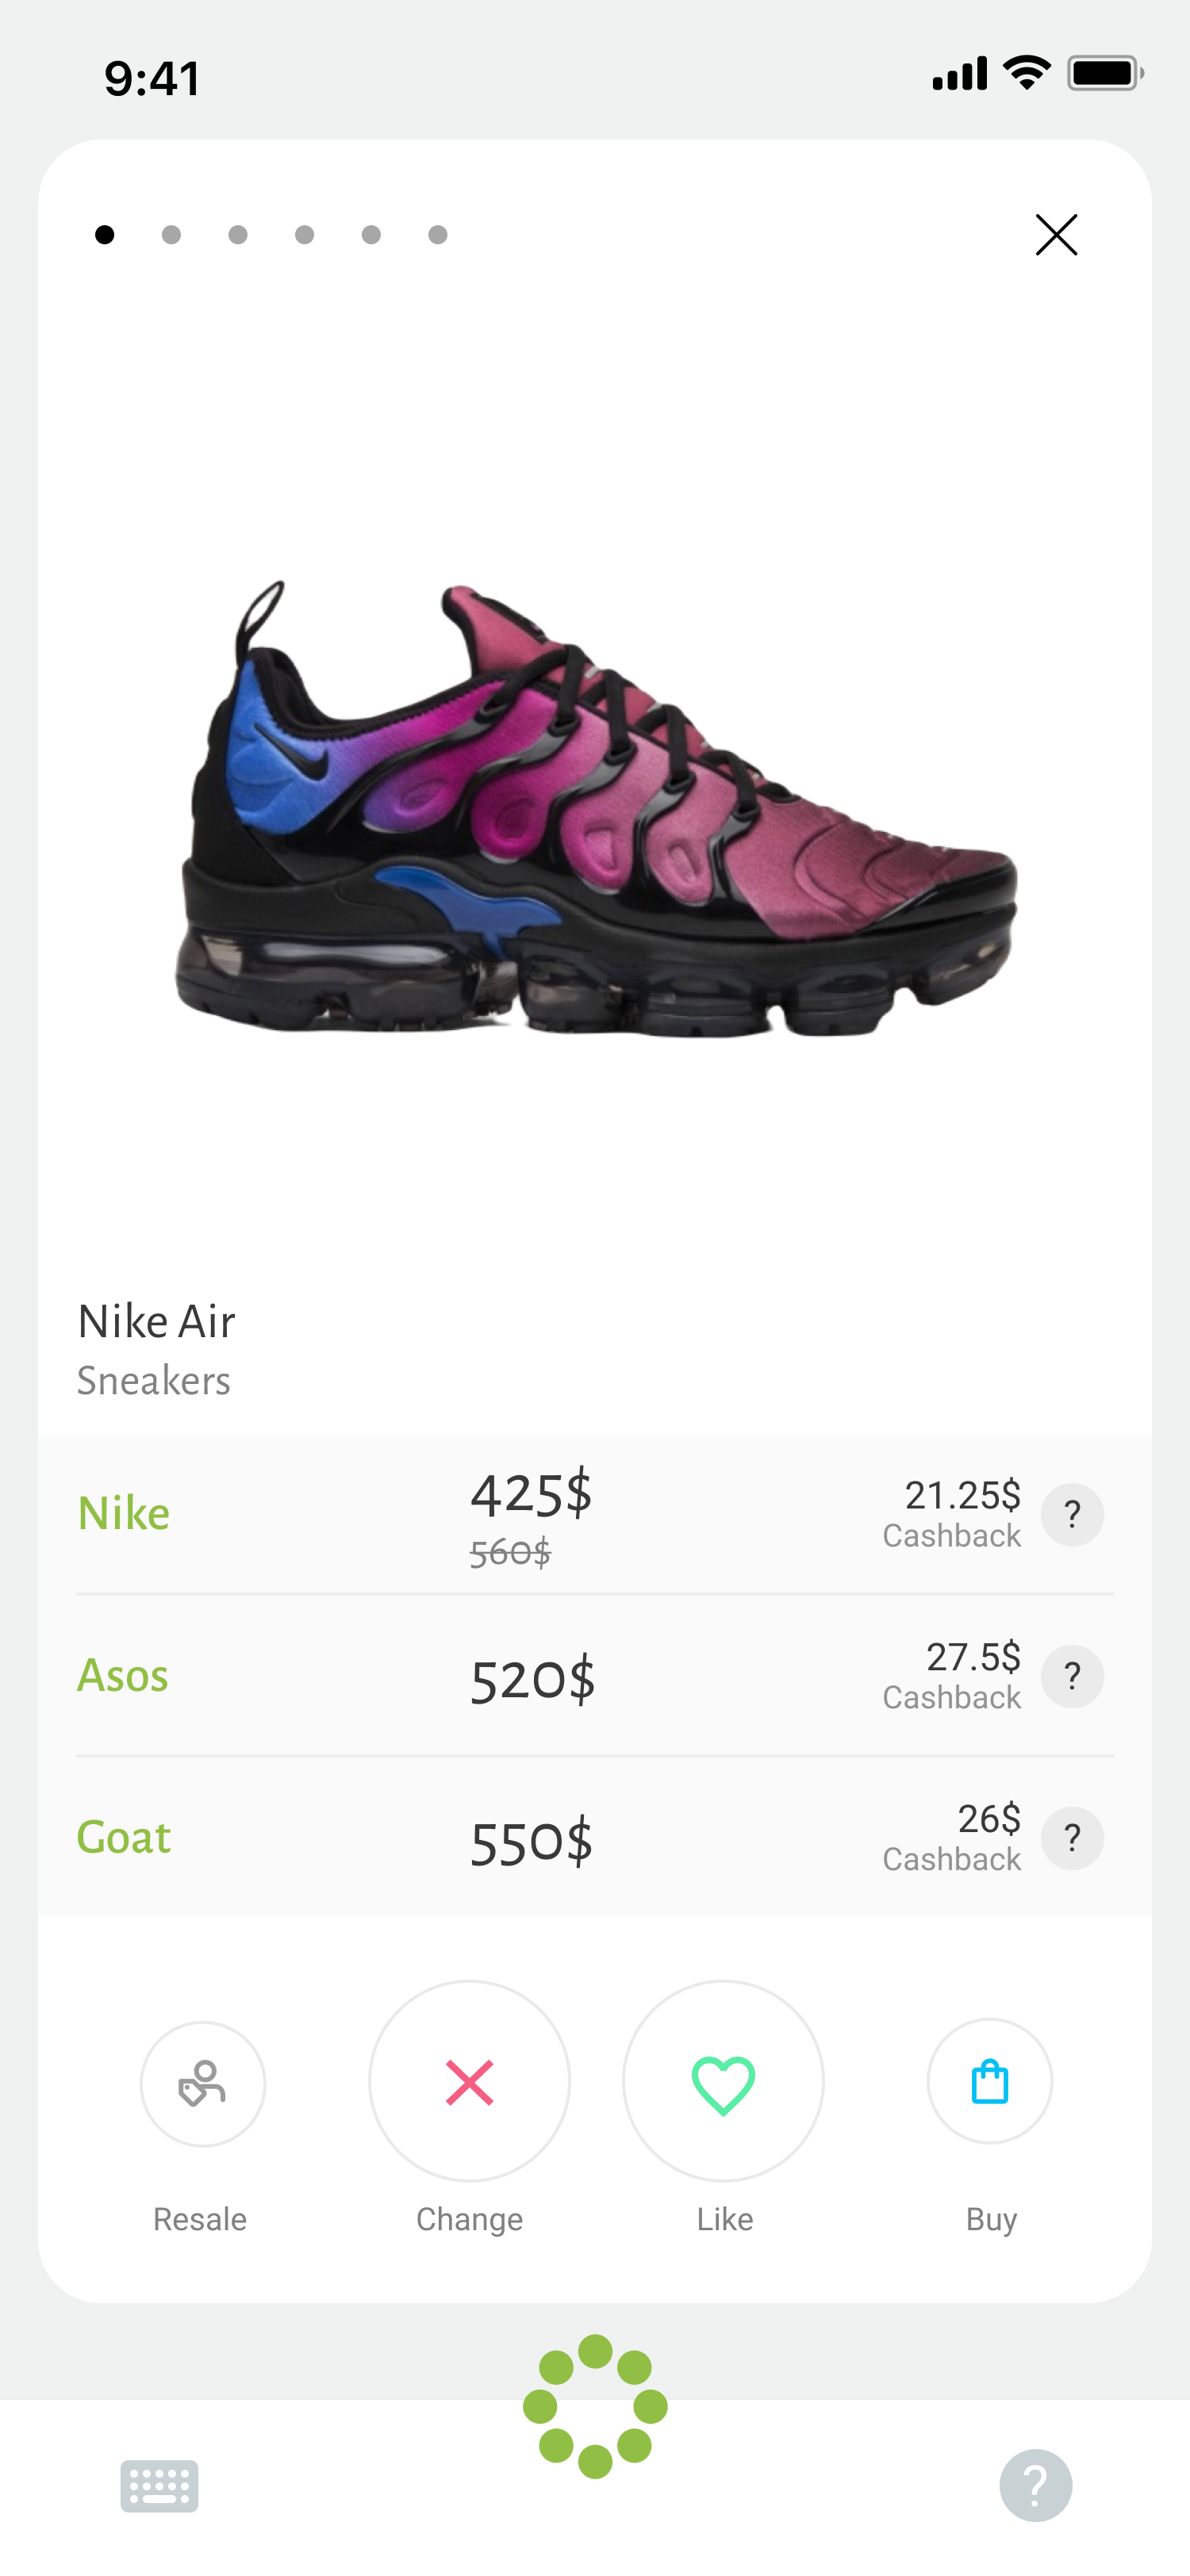Image resolution: width=1190 pixels, height=2576 pixels.
Task: Go to third image page dot
Action: pos(238,235)
